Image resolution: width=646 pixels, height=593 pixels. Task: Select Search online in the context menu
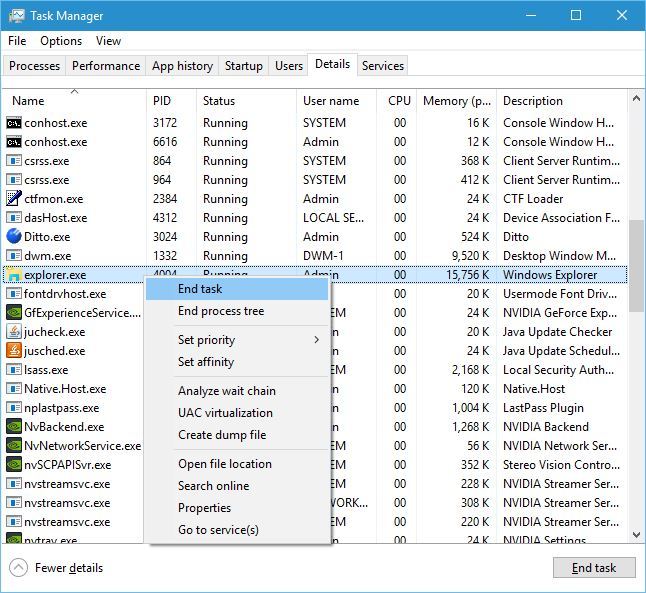237,486
